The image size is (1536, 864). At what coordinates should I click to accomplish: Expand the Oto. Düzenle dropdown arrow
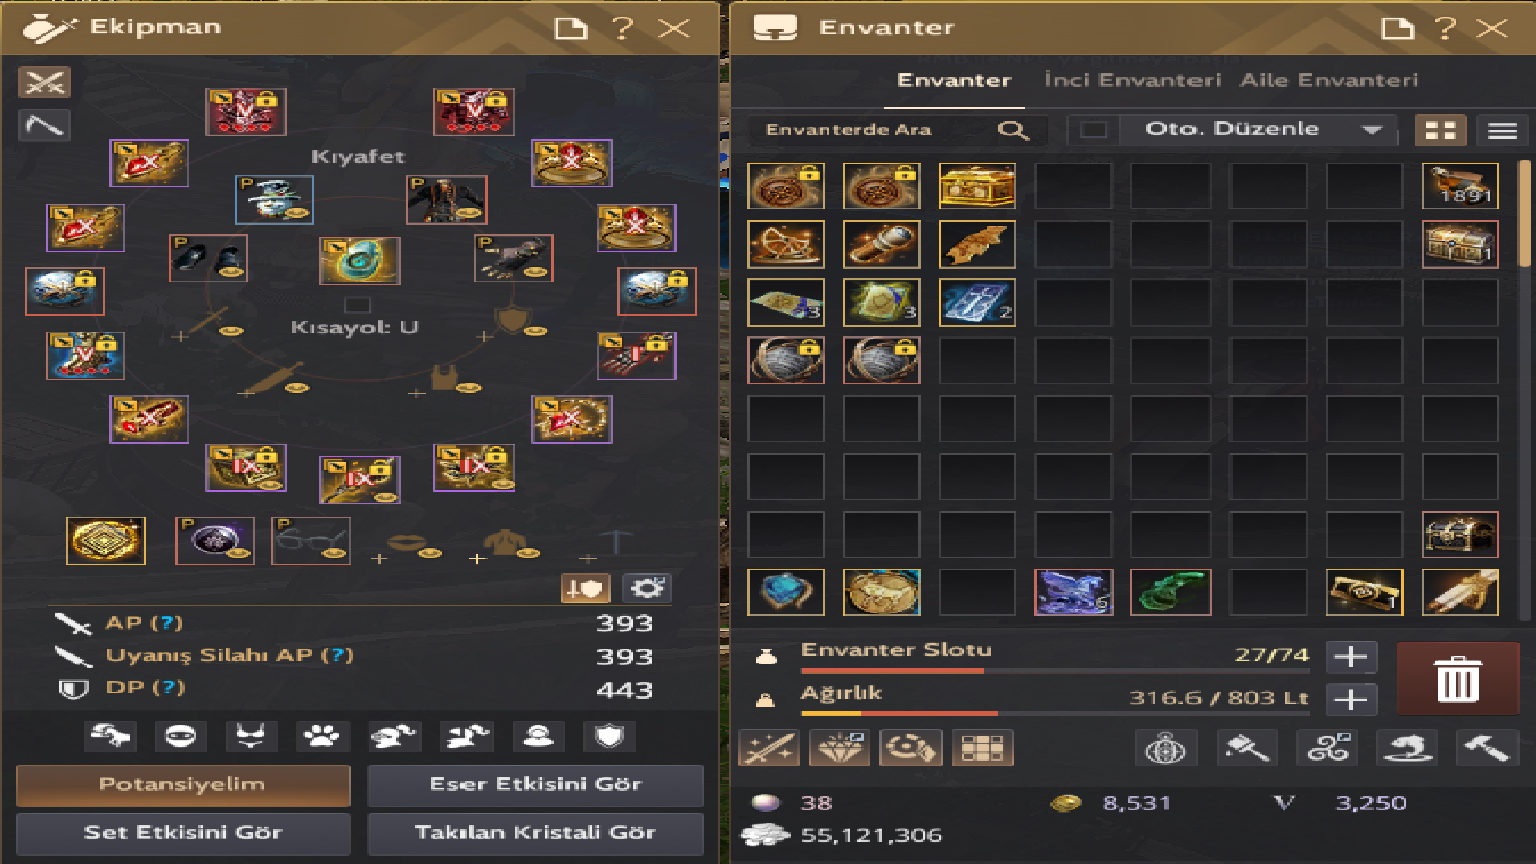(1372, 130)
